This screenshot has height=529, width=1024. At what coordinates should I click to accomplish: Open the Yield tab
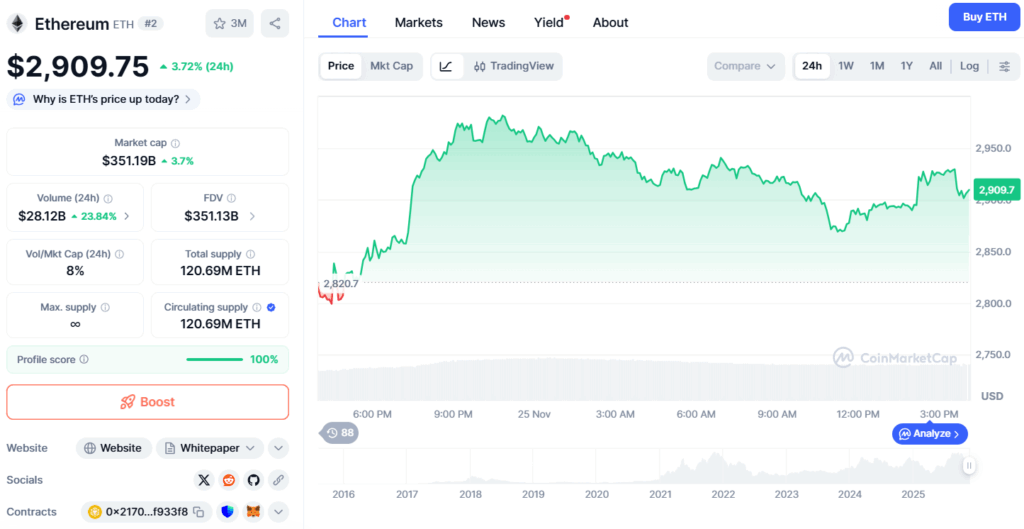tap(550, 22)
